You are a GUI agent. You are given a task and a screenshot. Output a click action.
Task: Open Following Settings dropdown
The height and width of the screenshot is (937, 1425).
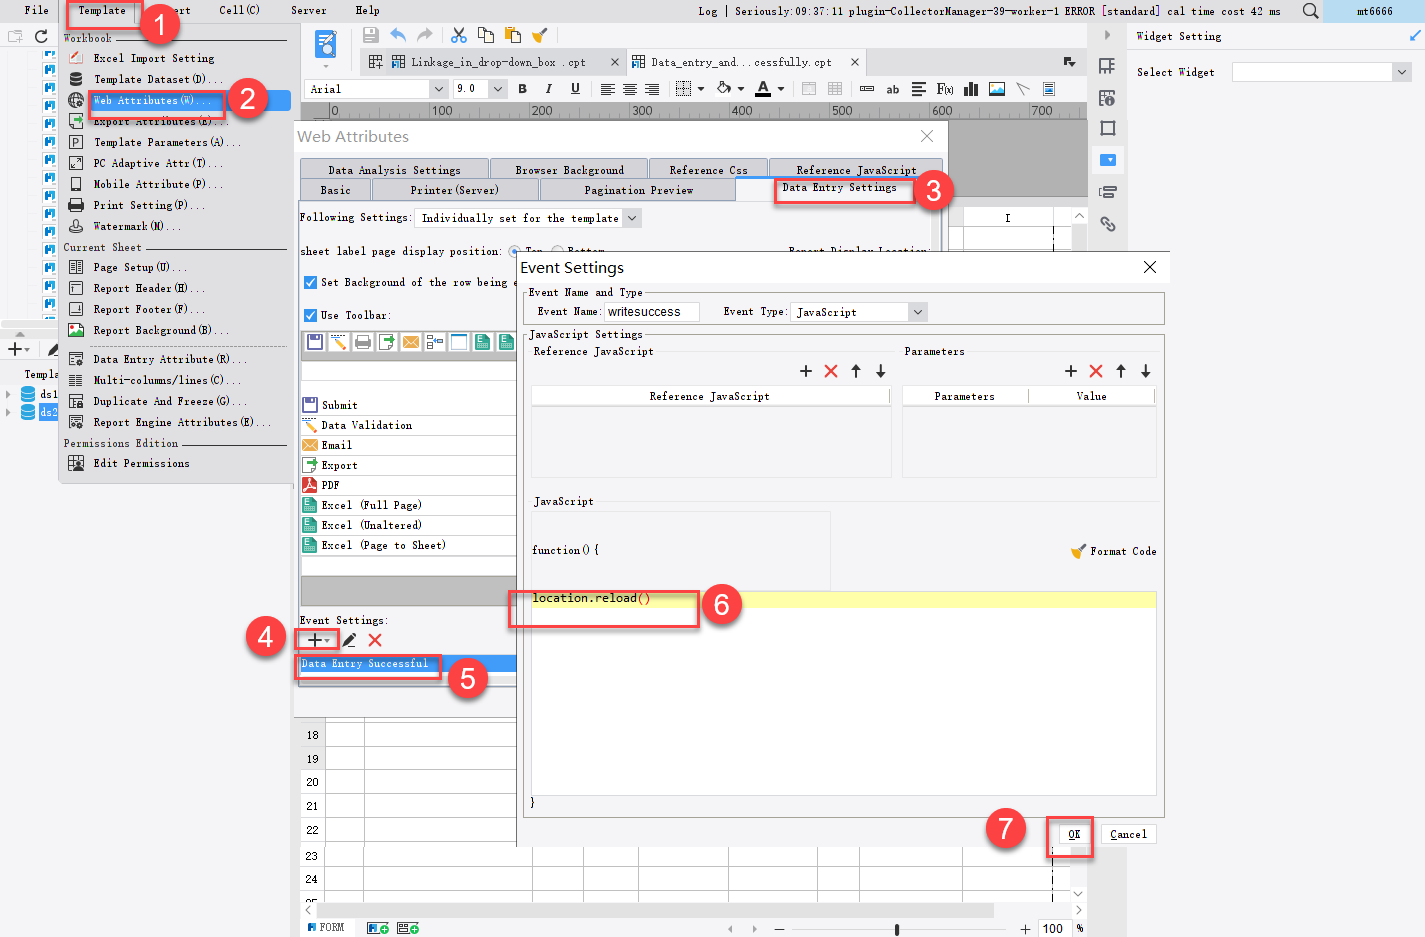(631, 218)
